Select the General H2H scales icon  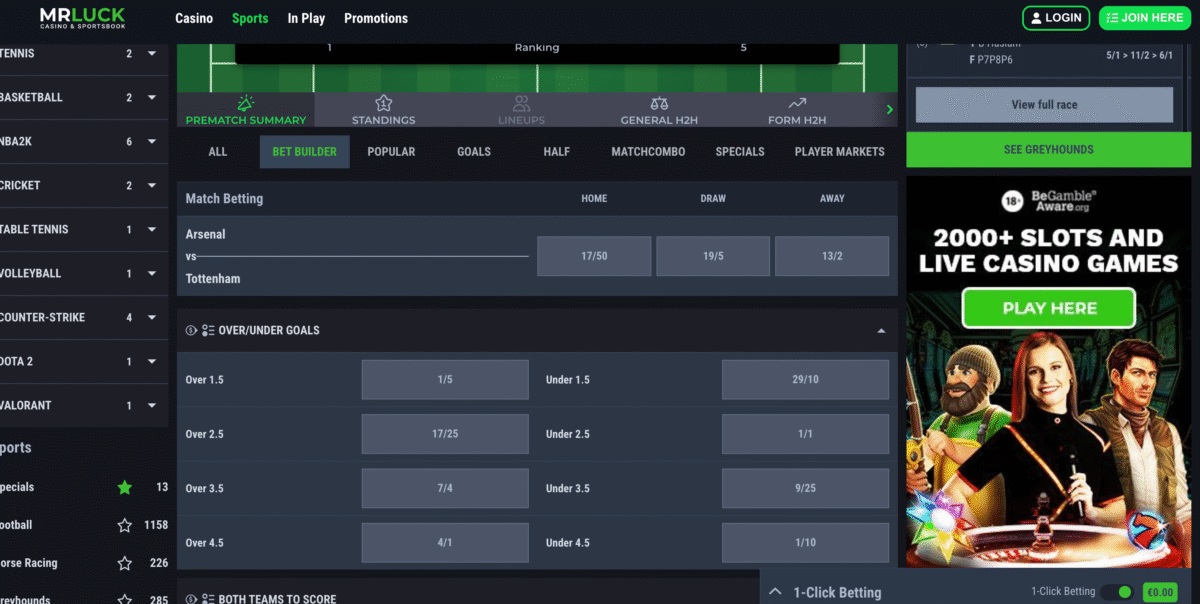(x=659, y=103)
